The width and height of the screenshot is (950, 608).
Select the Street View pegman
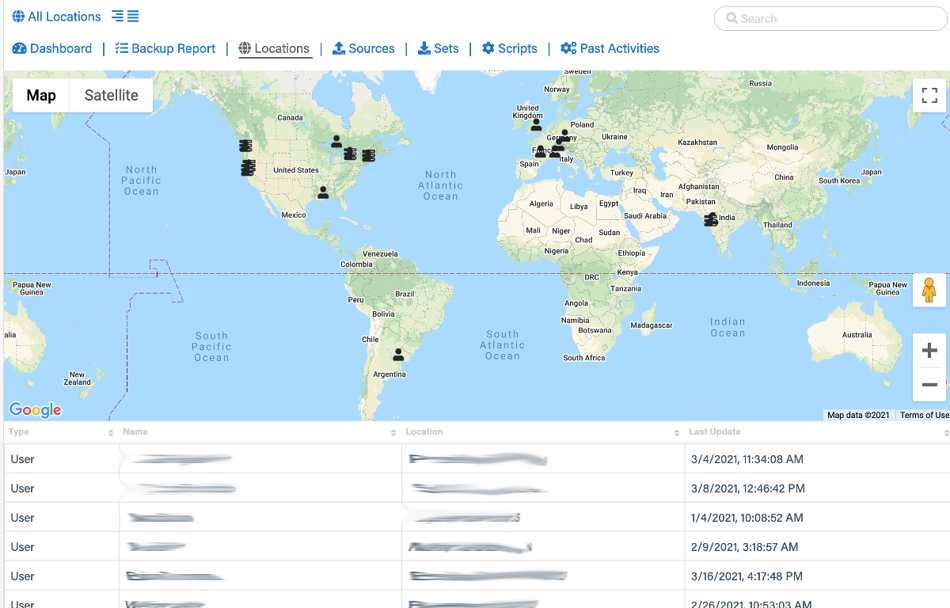click(929, 290)
